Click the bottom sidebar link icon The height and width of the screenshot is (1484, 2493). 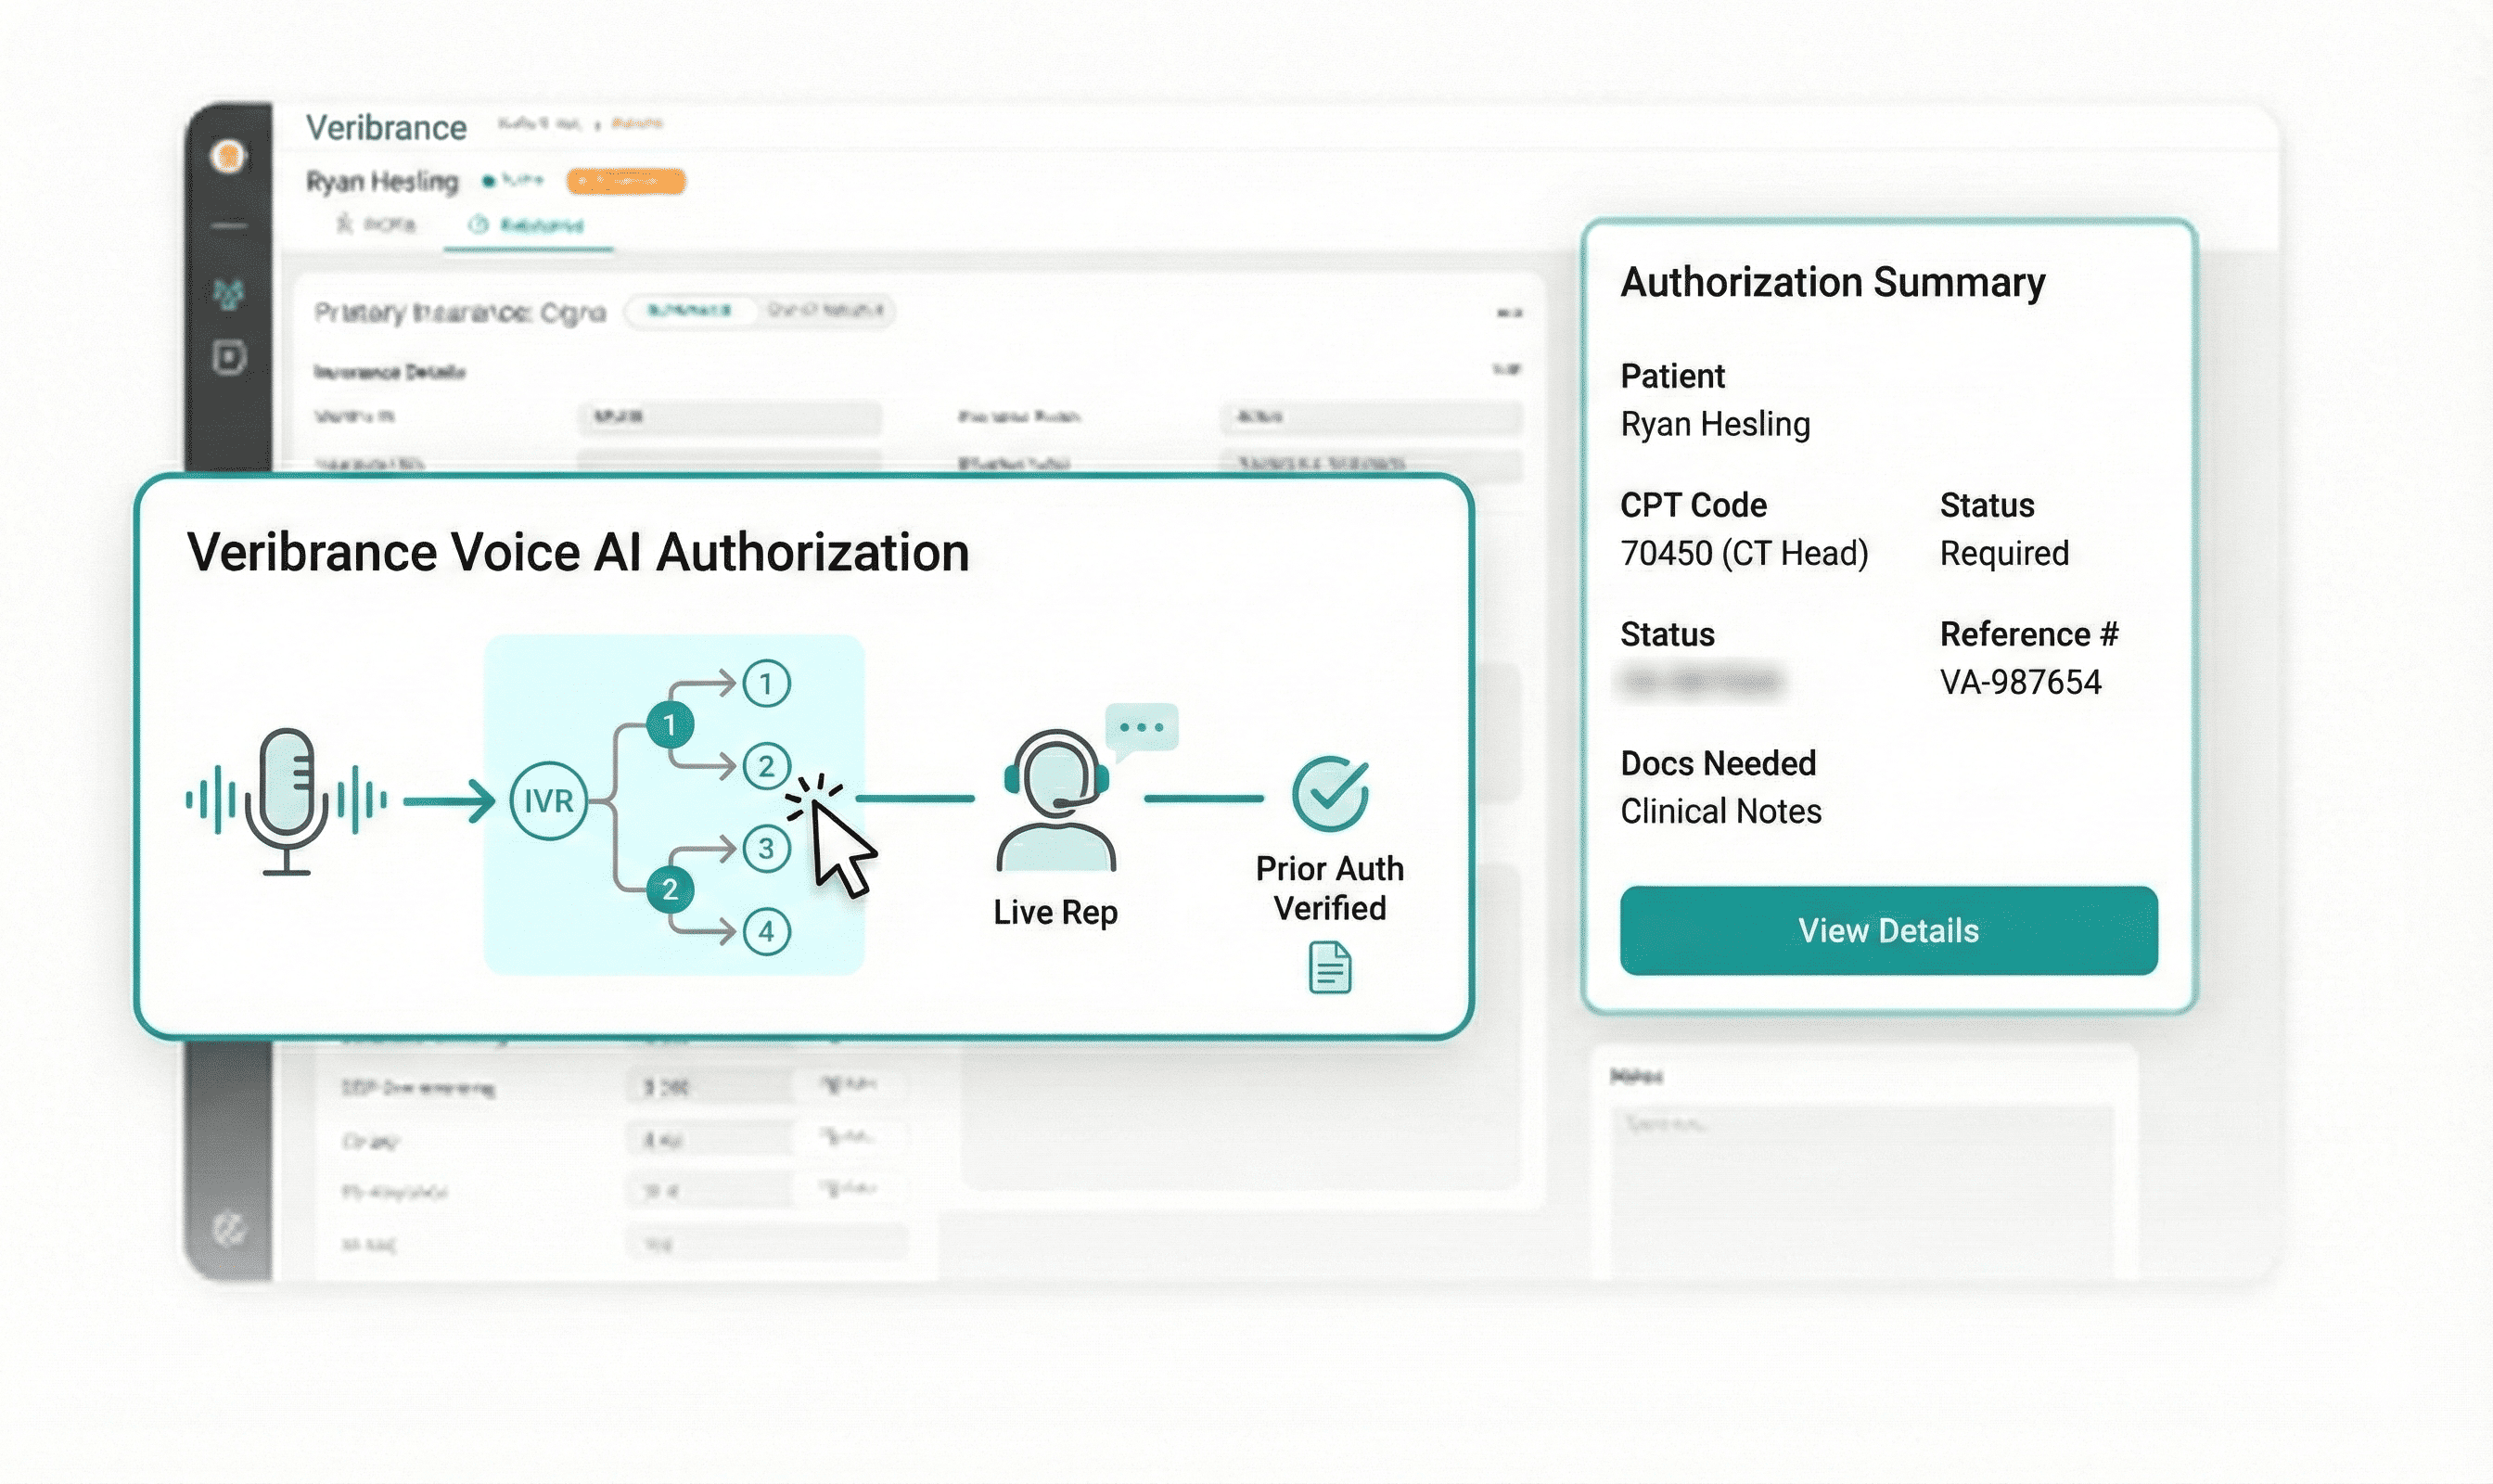tap(229, 1229)
